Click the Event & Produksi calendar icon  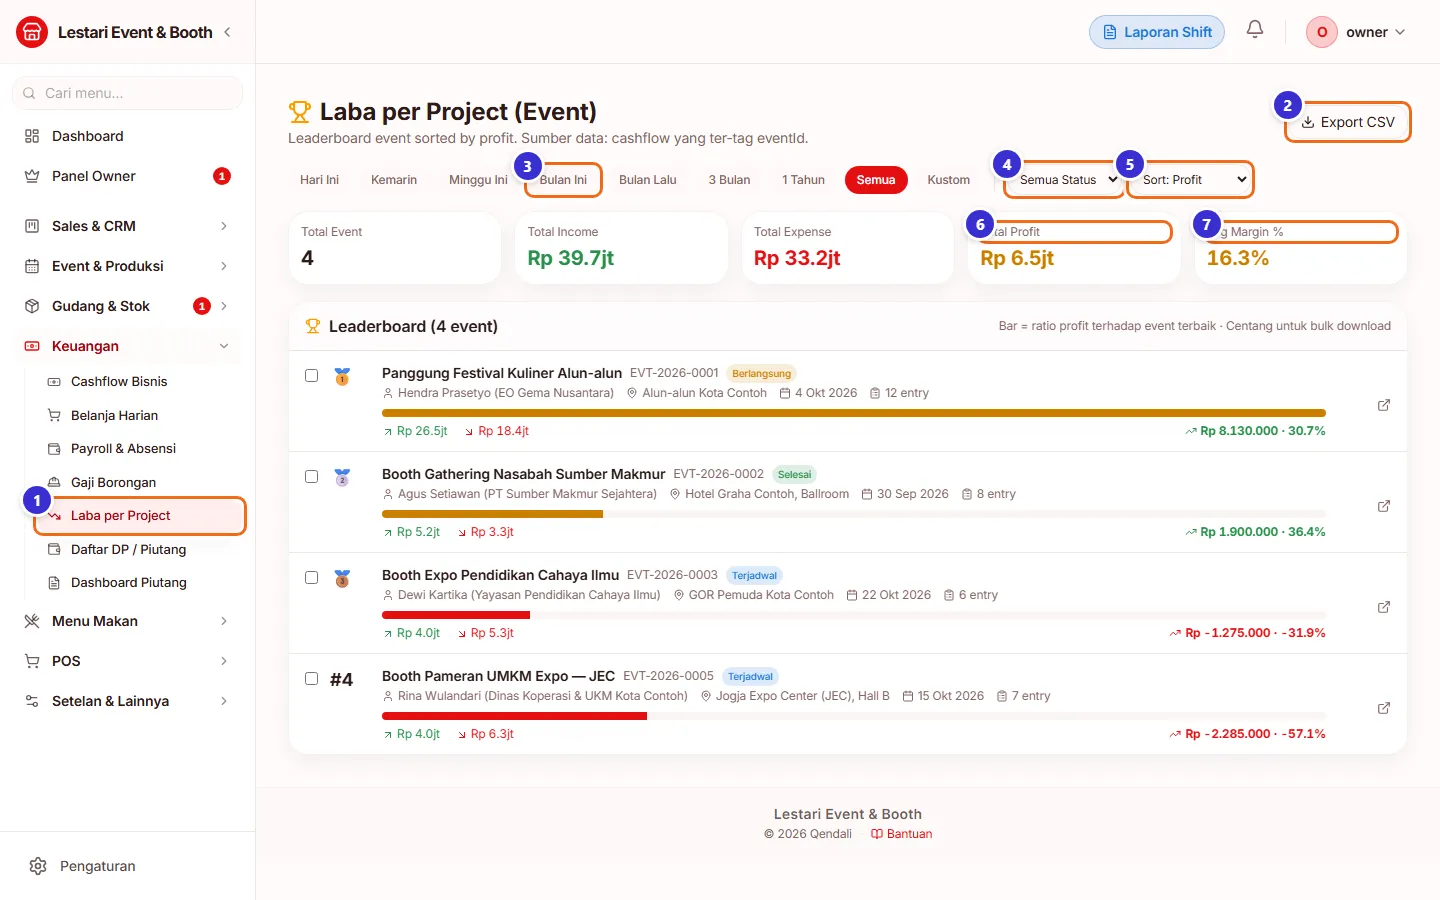pos(32,266)
